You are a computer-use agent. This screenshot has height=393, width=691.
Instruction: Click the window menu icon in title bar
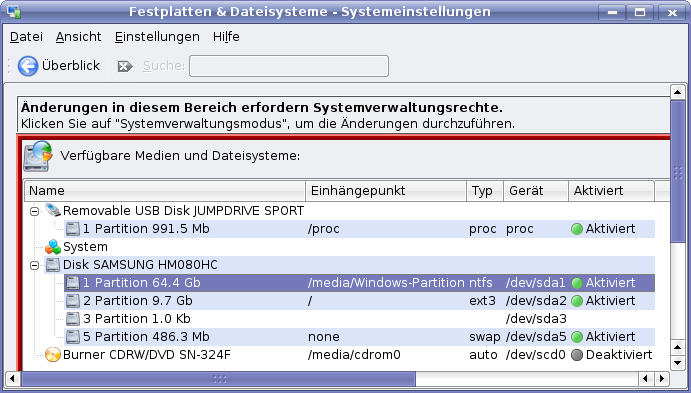[x=14, y=11]
